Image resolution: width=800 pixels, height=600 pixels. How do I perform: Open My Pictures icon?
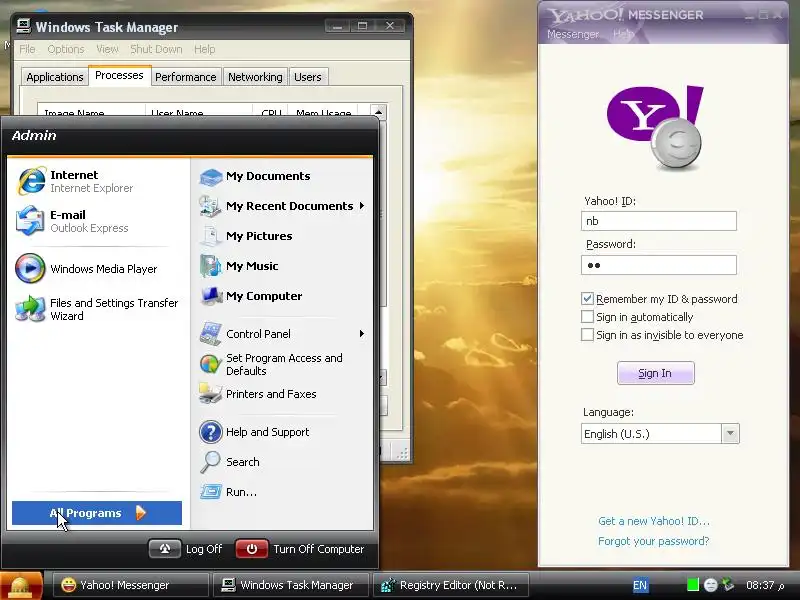pos(210,236)
